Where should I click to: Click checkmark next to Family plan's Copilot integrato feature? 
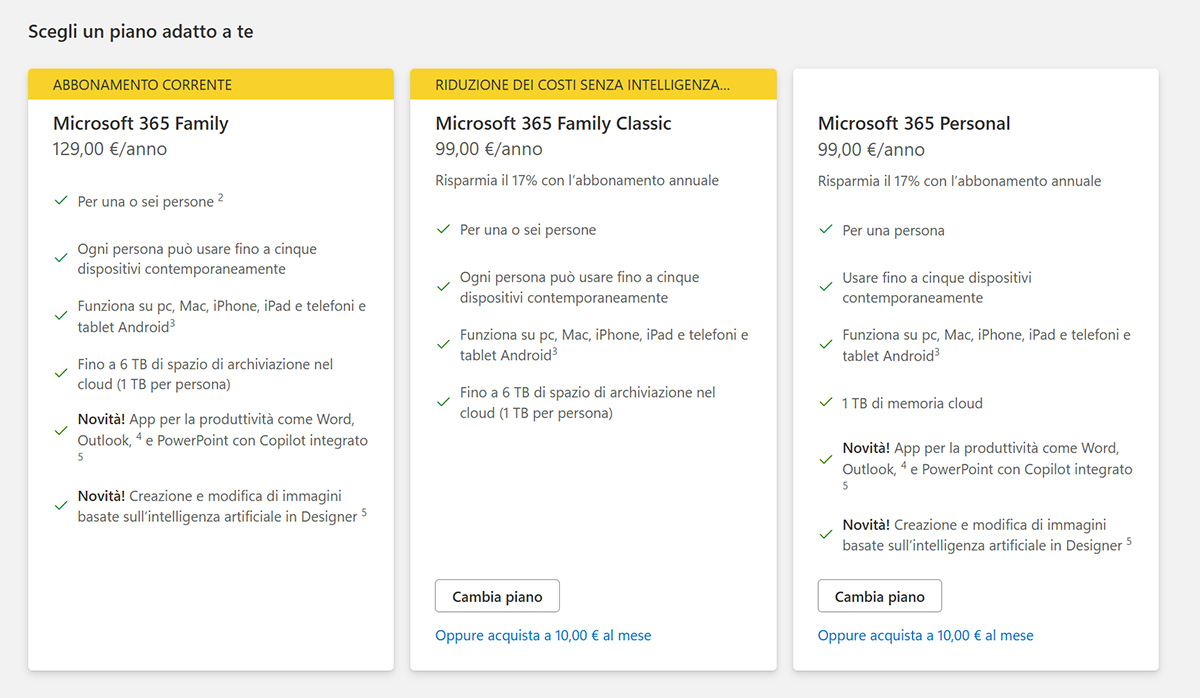(x=61, y=430)
